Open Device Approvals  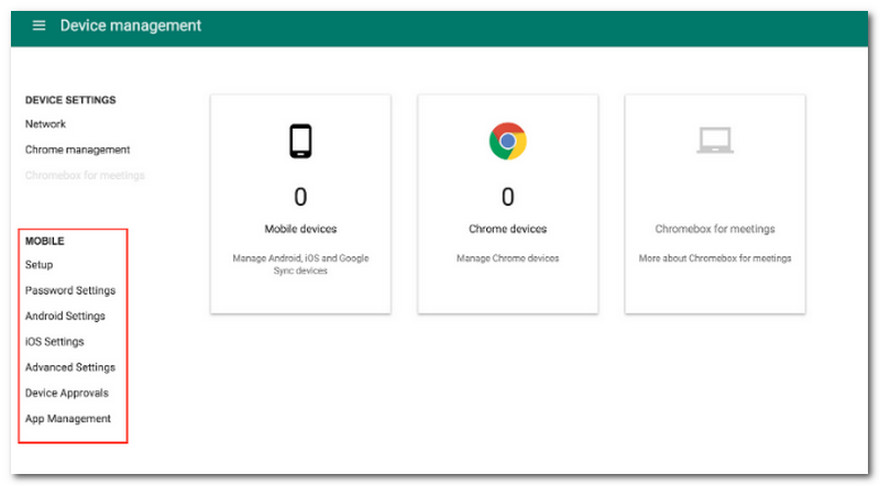67,393
